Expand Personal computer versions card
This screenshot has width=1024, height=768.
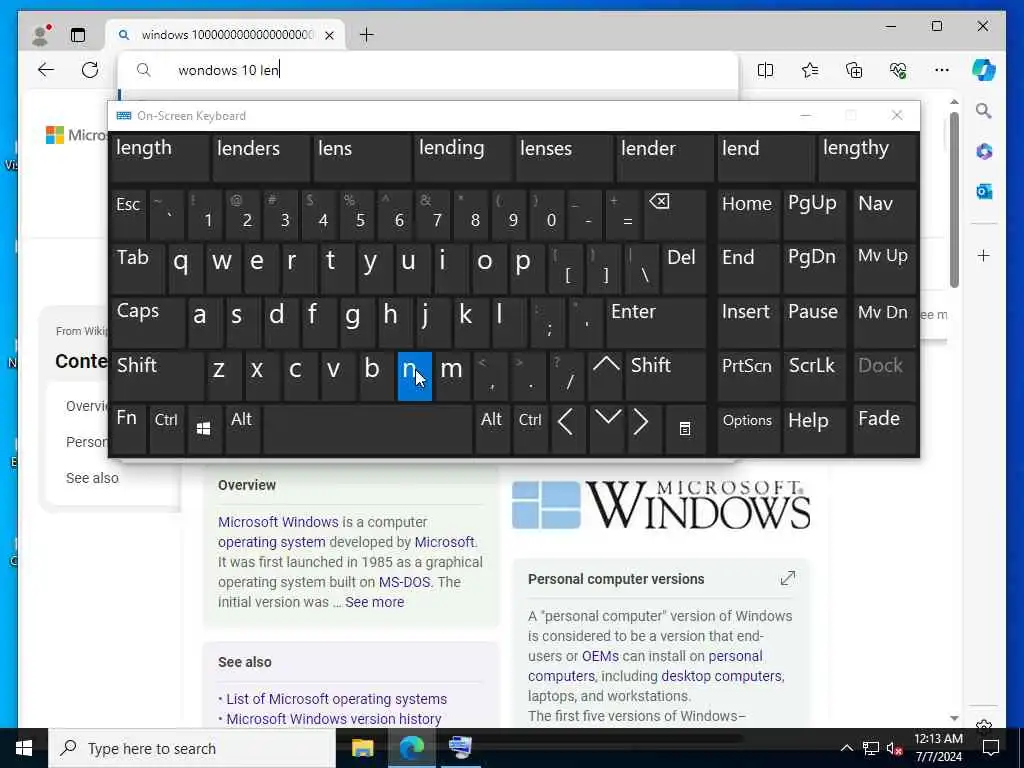click(788, 578)
